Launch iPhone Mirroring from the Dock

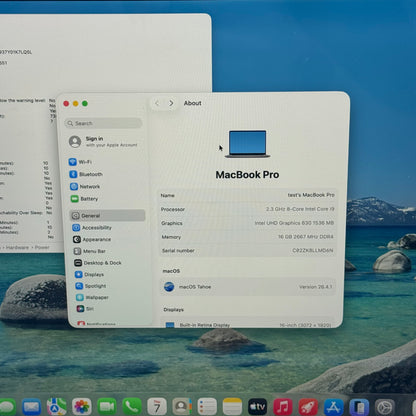(359, 407)
